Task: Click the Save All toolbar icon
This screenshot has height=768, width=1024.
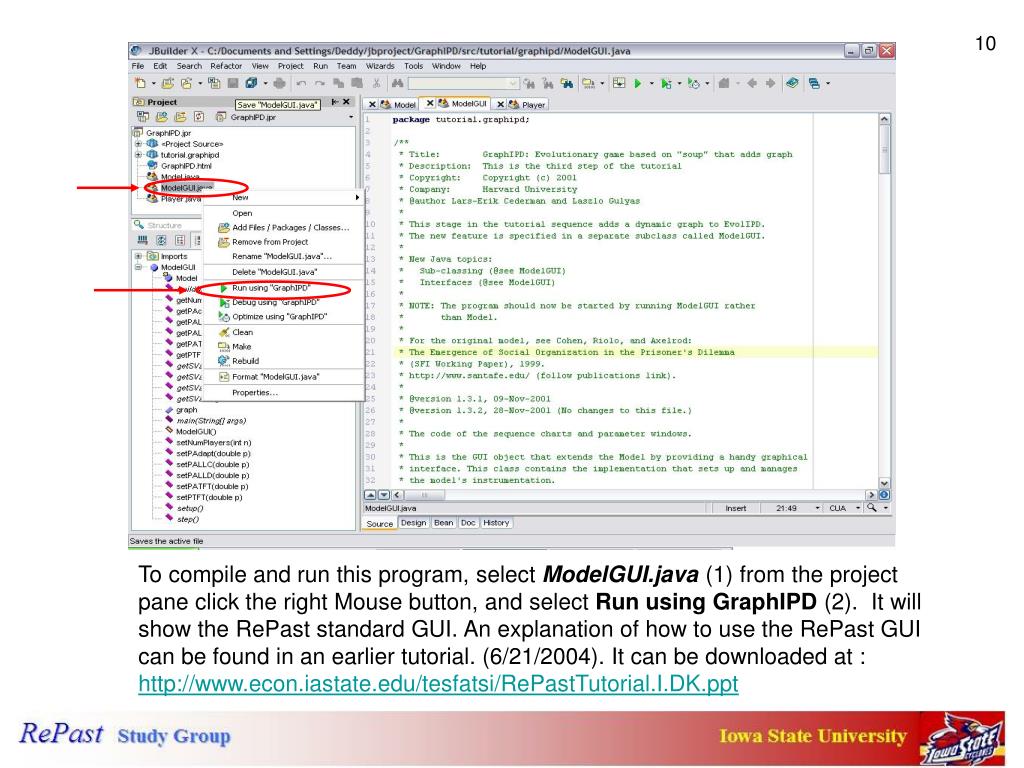Action: pos(251,83)
